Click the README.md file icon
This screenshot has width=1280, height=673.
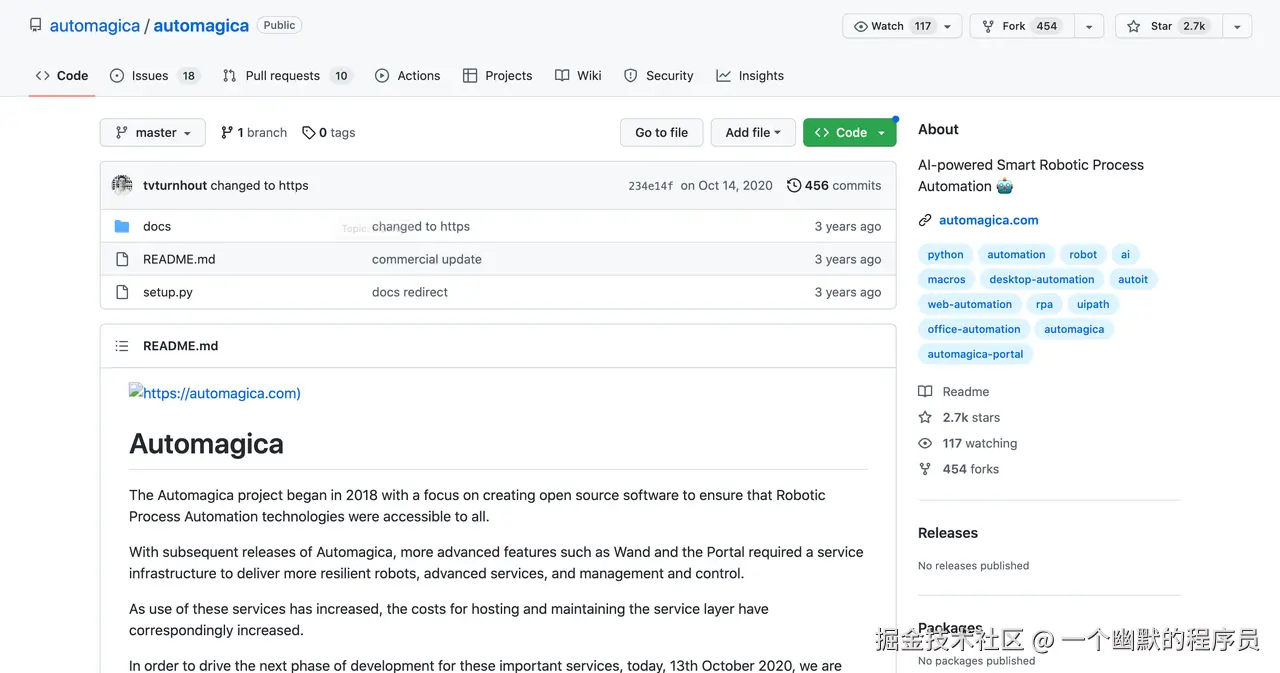[122, 259]
